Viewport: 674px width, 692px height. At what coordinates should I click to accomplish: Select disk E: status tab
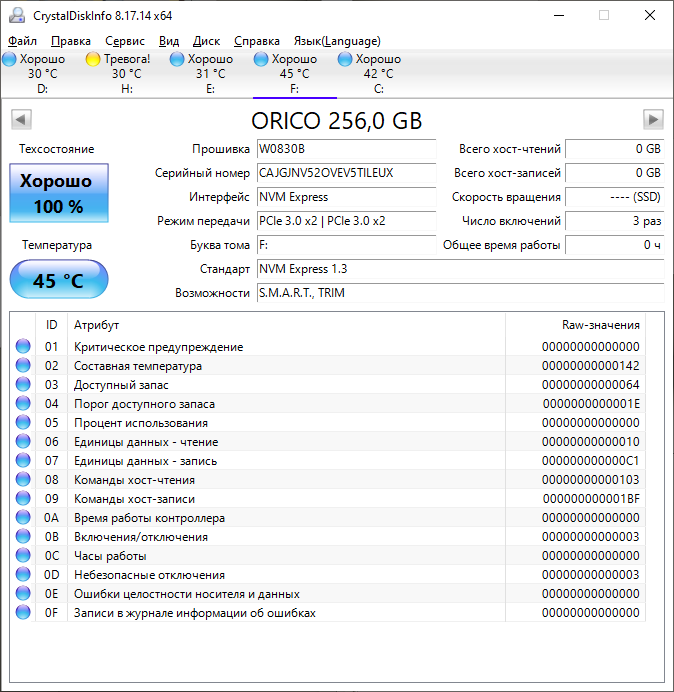pos(211,74)
